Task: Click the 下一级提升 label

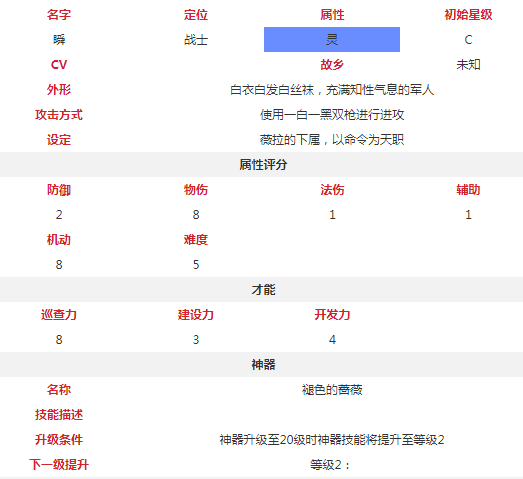Action: point(59,464)
